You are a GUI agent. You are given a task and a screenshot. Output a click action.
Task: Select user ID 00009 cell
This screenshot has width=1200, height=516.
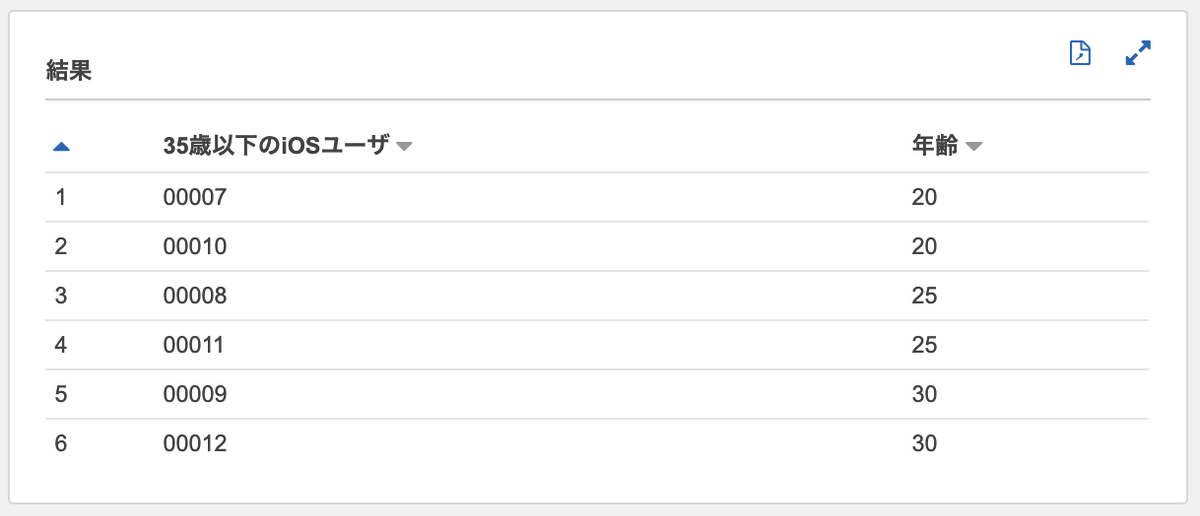(195, 395)
